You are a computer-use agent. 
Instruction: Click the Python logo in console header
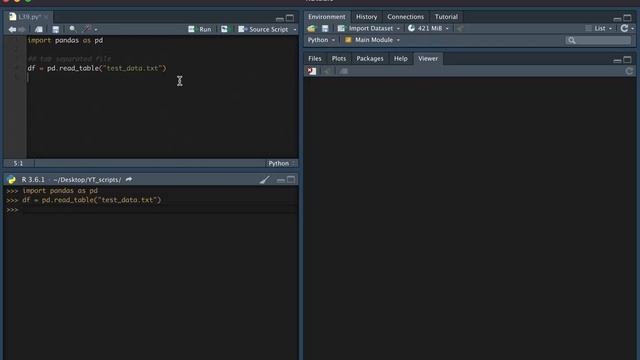tap(11, 180)
